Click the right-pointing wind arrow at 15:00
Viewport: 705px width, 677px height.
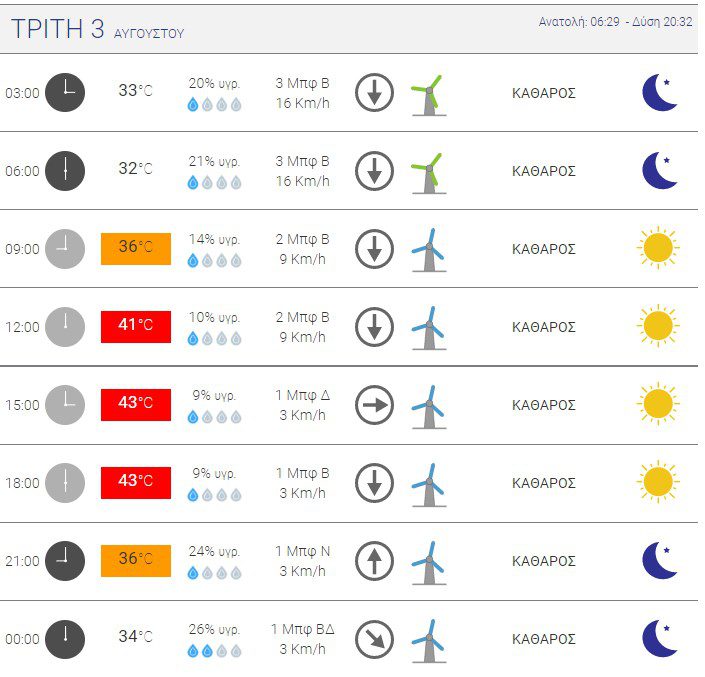[x=374, y=405]
